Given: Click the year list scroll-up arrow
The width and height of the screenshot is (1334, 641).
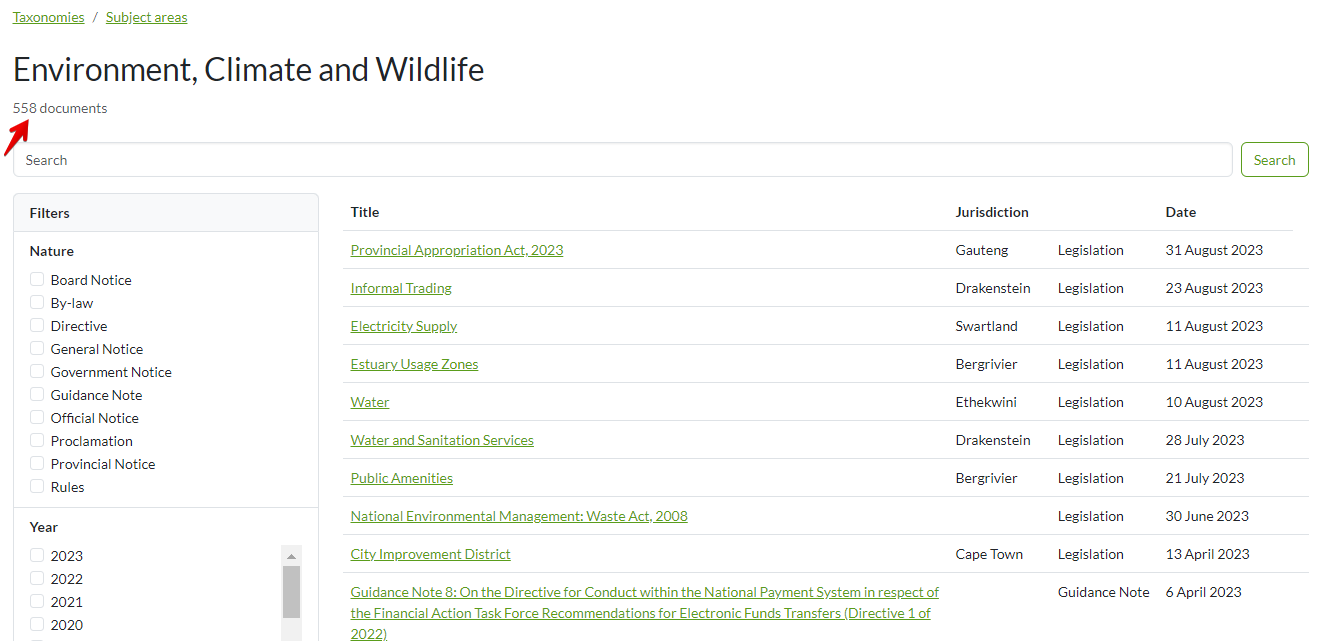Looking at the screenshot, I should tap(291, 556).
